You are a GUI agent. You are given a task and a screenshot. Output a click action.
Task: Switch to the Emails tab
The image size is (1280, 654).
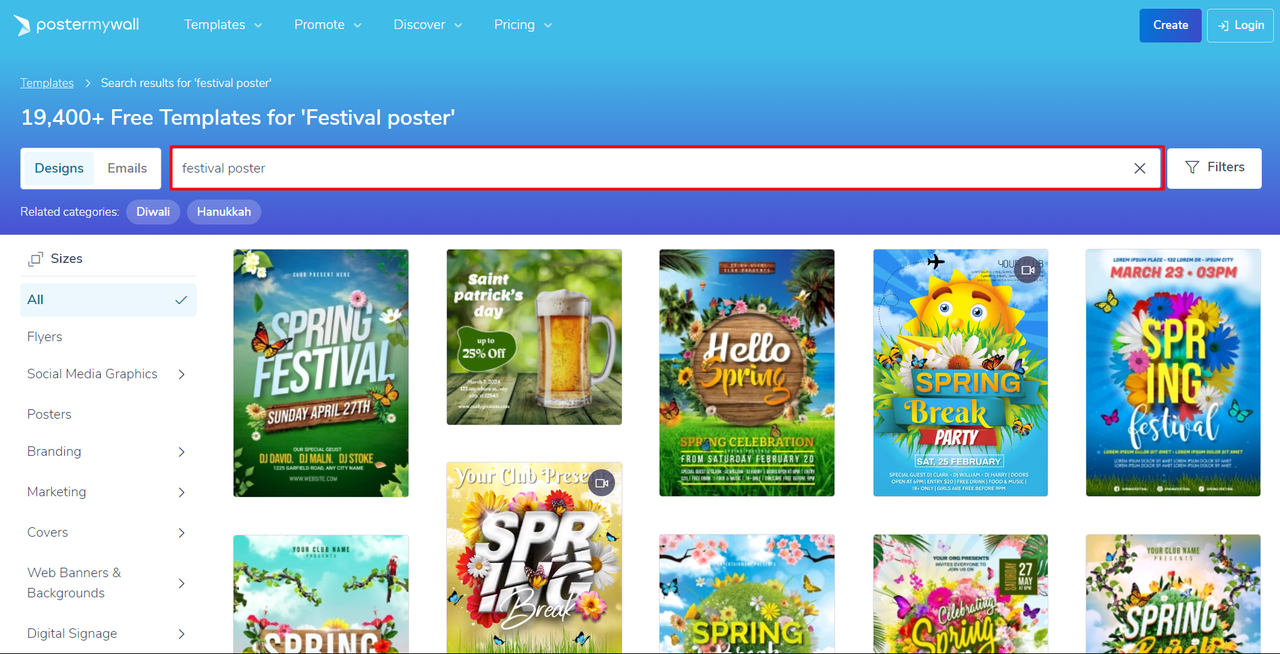point(127,168)
